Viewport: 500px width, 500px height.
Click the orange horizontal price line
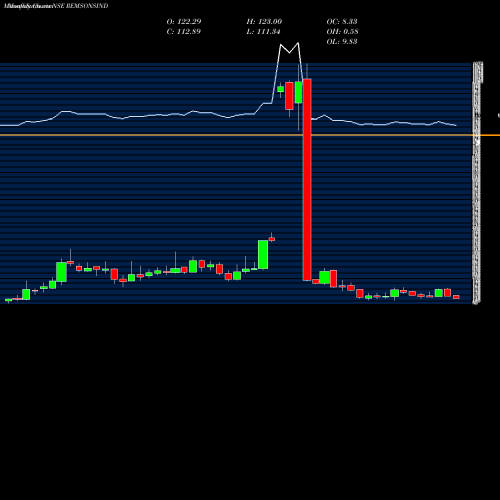pos(250,135)
